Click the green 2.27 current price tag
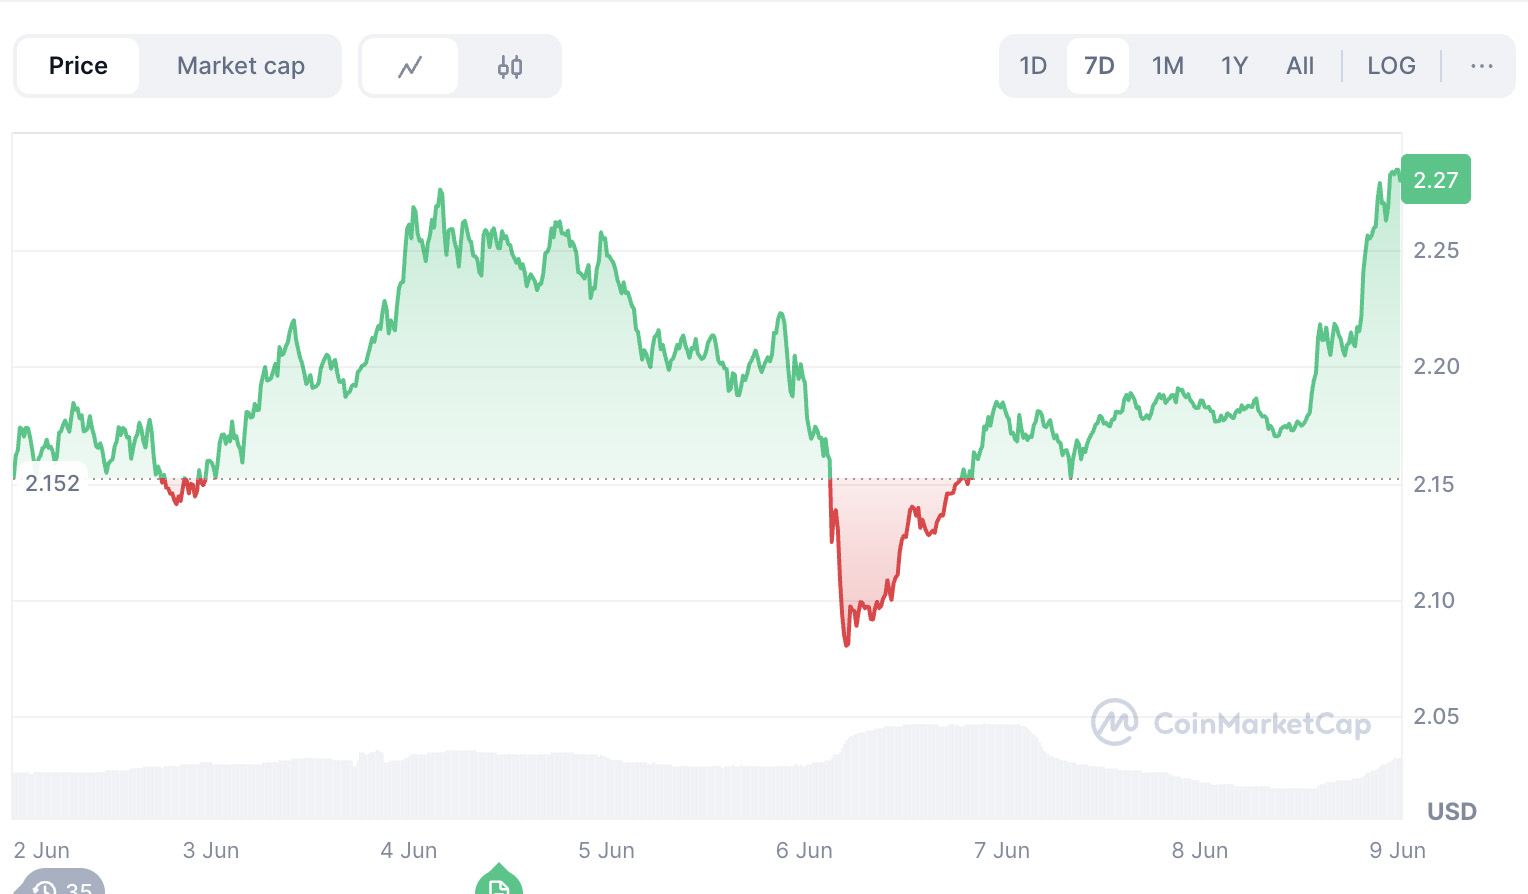This screenshot has width=1528, height=894. pyautogui.click(x=1435, y=180)
